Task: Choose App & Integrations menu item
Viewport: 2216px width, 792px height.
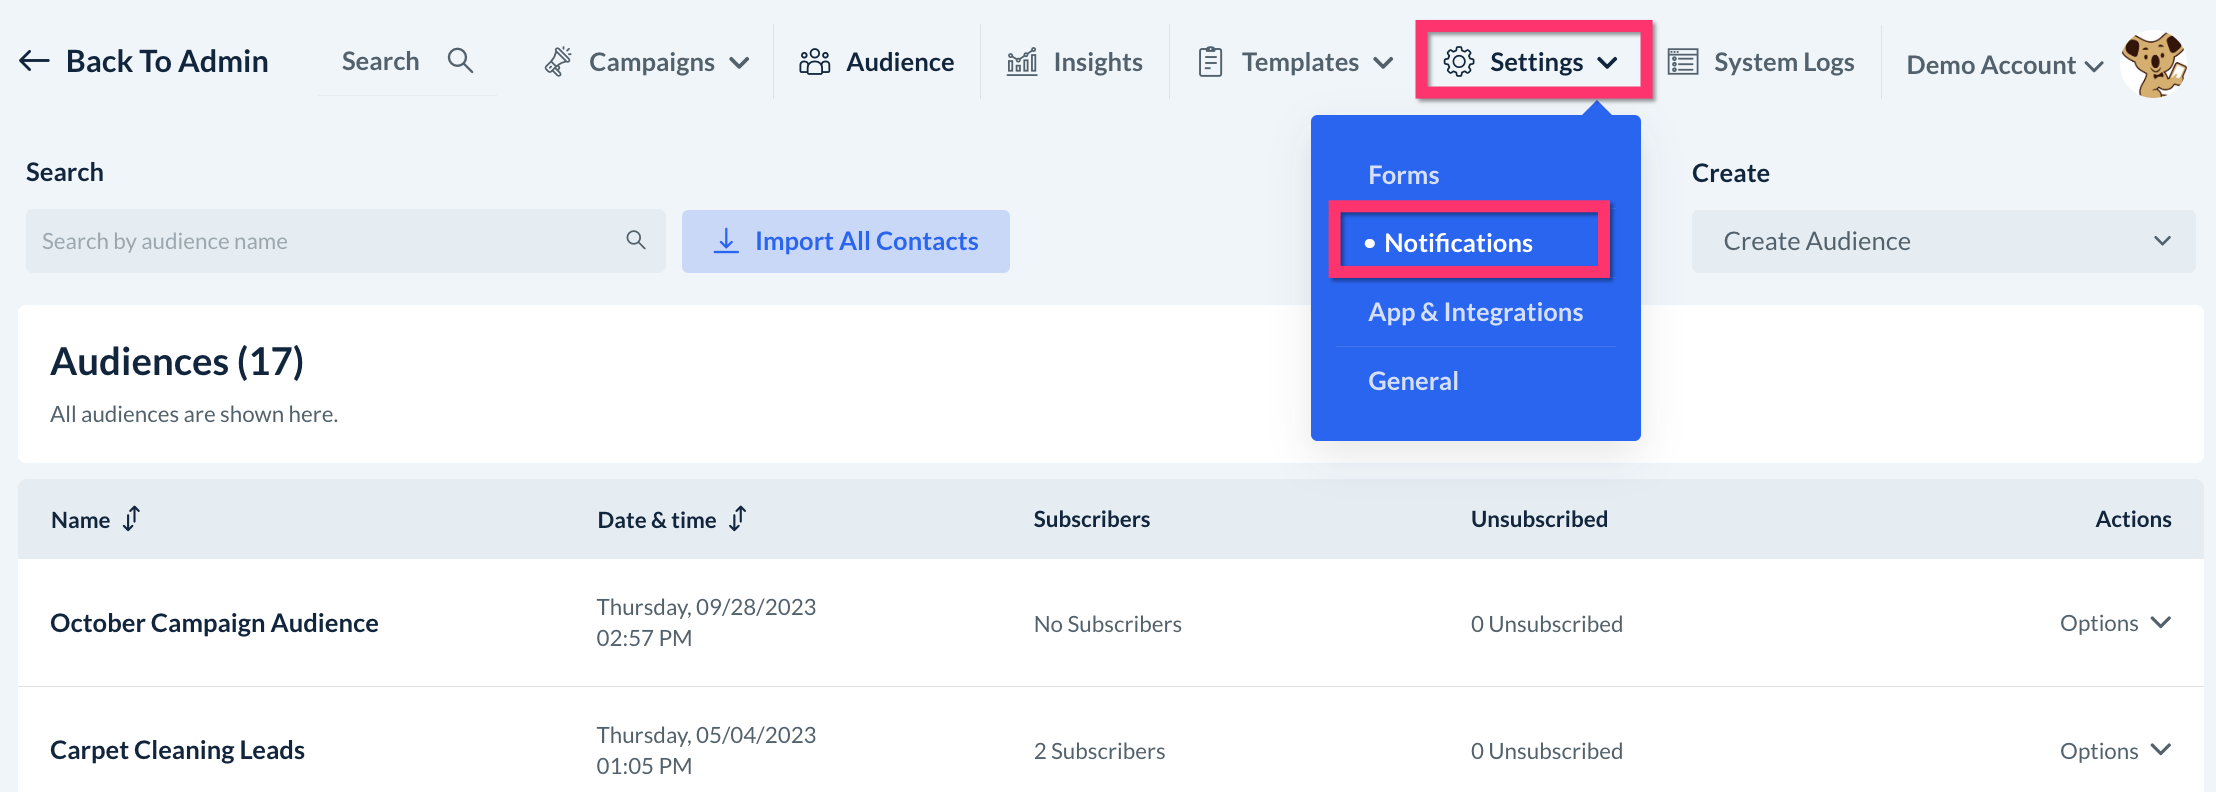Action: point(1475,312)
